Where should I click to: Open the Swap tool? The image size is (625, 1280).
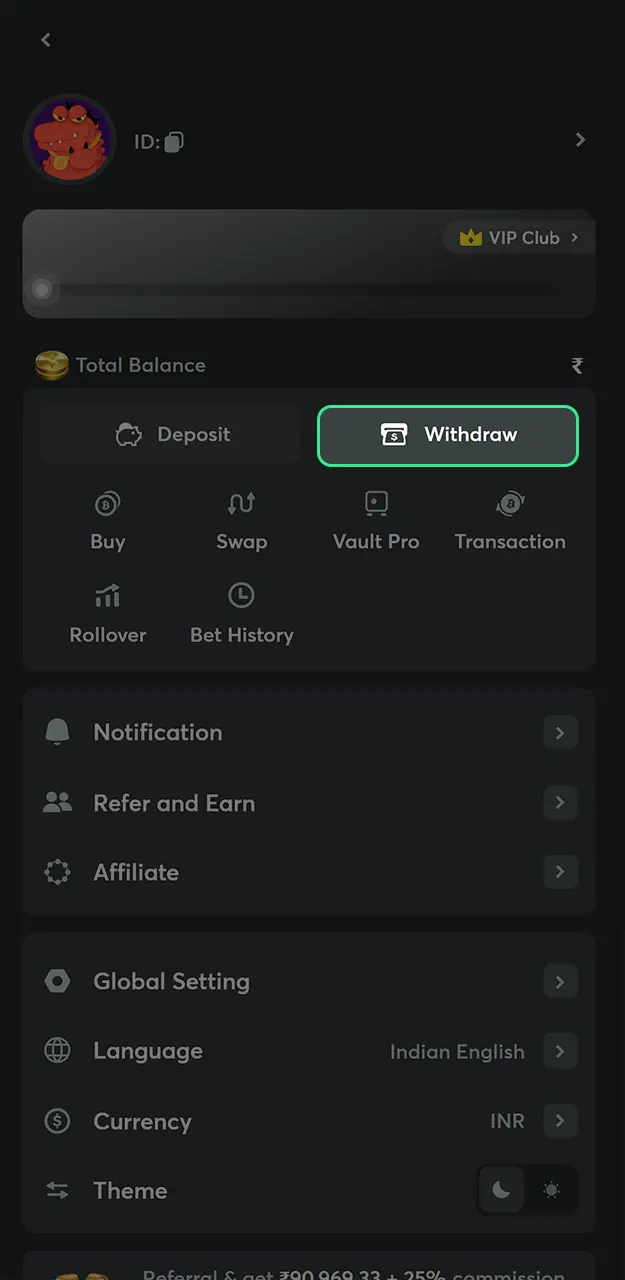coord(241,521)
